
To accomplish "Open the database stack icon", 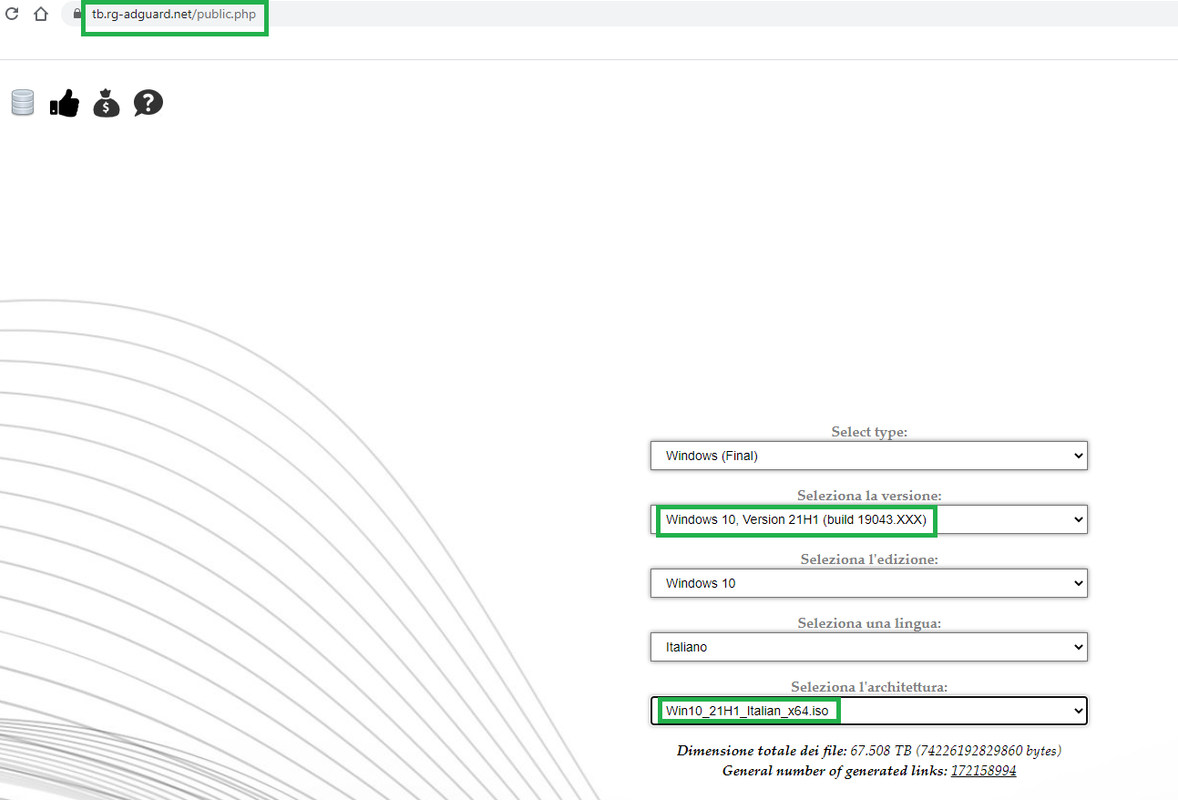I will coord(23,103).
